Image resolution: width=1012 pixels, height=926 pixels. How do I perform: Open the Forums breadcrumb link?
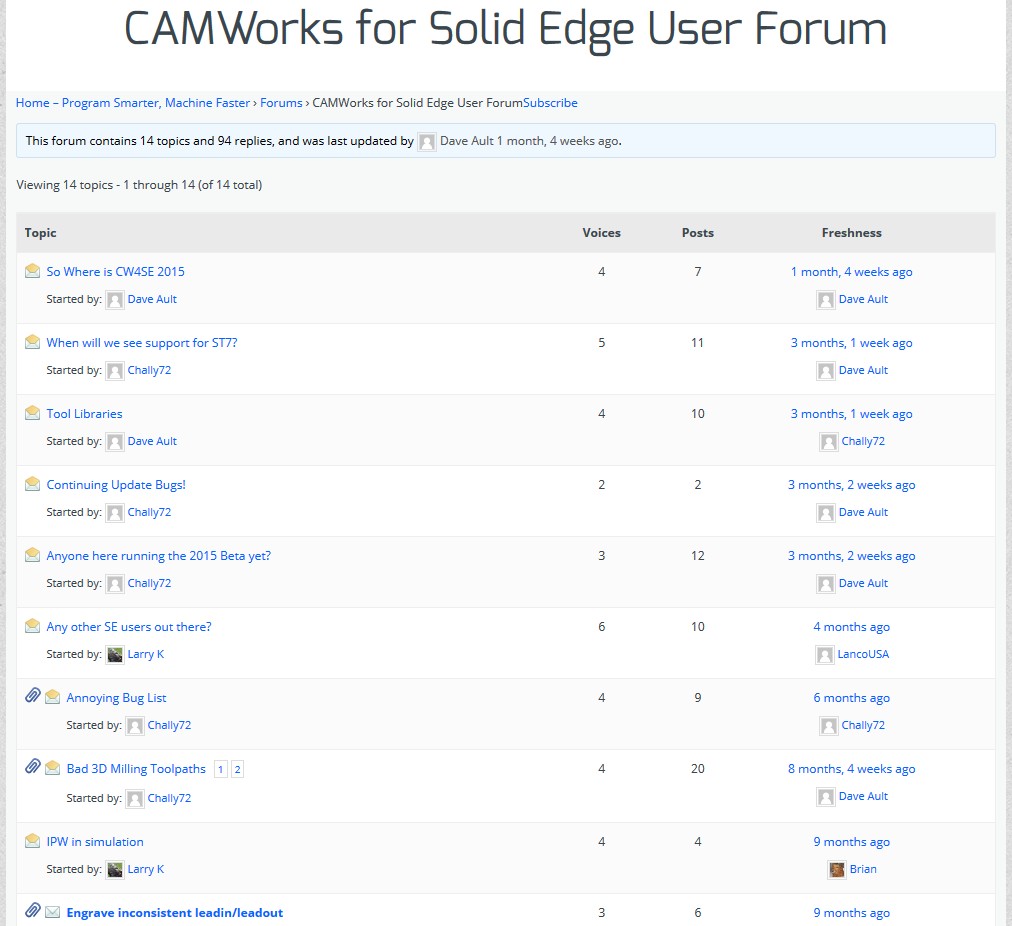(x=281, y=103)
